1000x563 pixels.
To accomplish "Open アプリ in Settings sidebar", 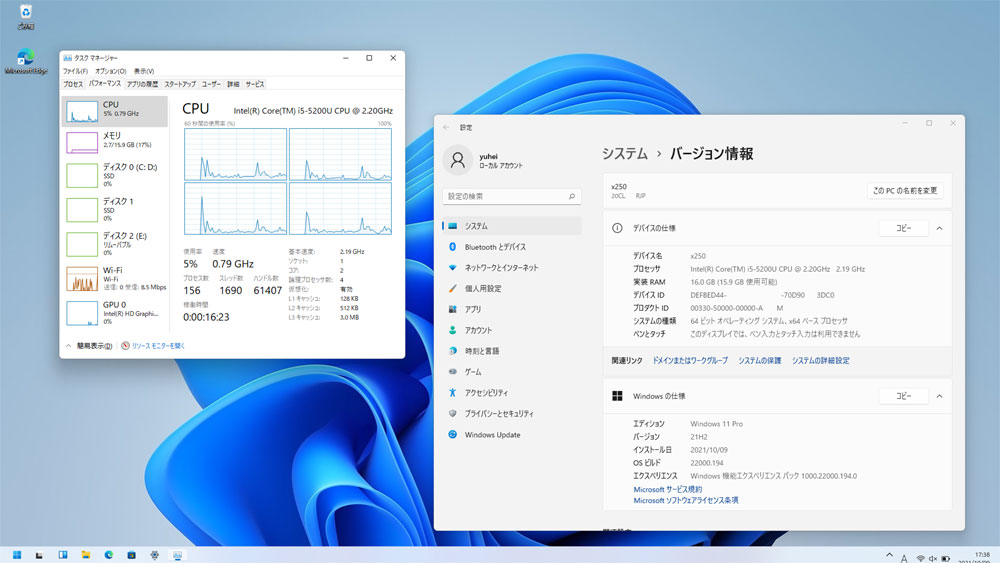I will tap(511, 309).
